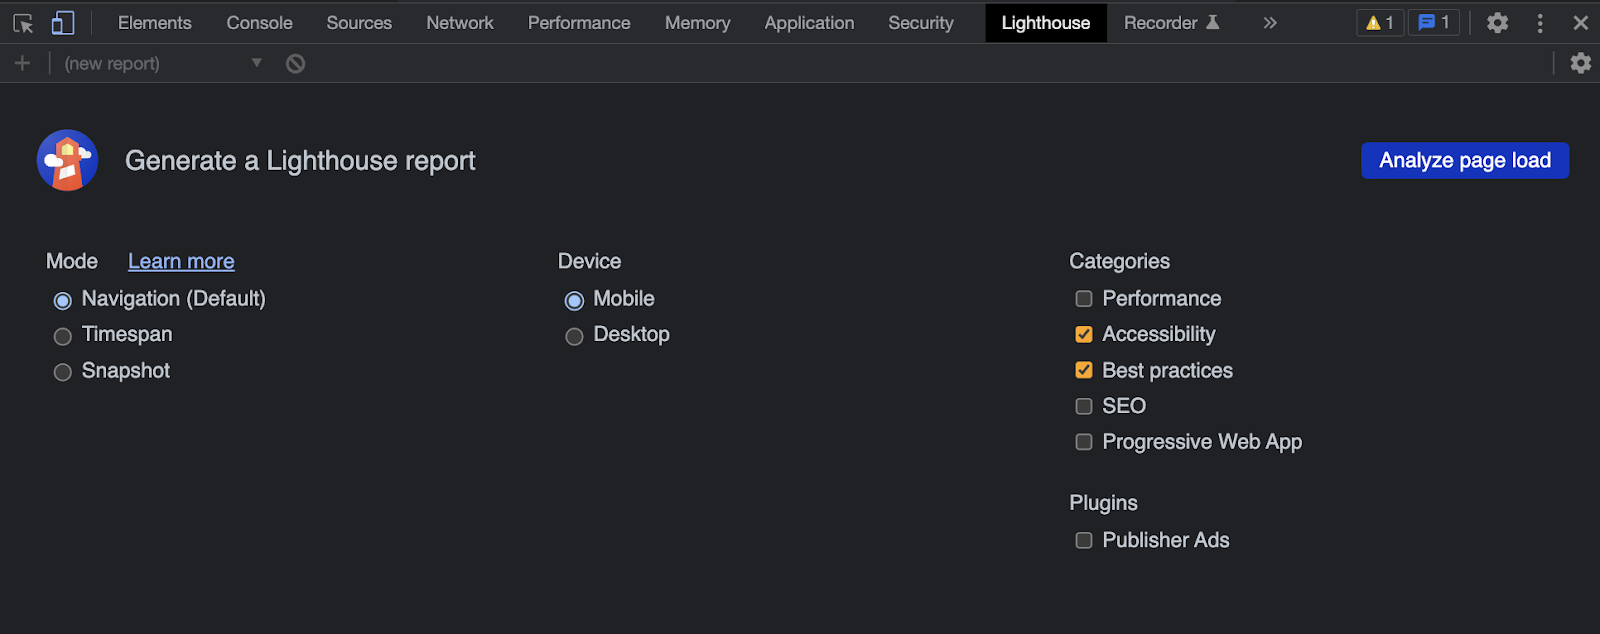The width and height of the screenshot is (1600, 634).
Task: Close the DevTools panel
Action: tap(1581, 22)
